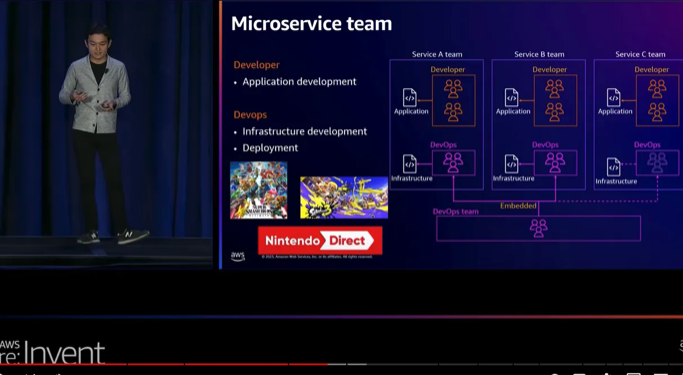Click the speaker video area on the left

pyautogui.click(x=107, y=134)
